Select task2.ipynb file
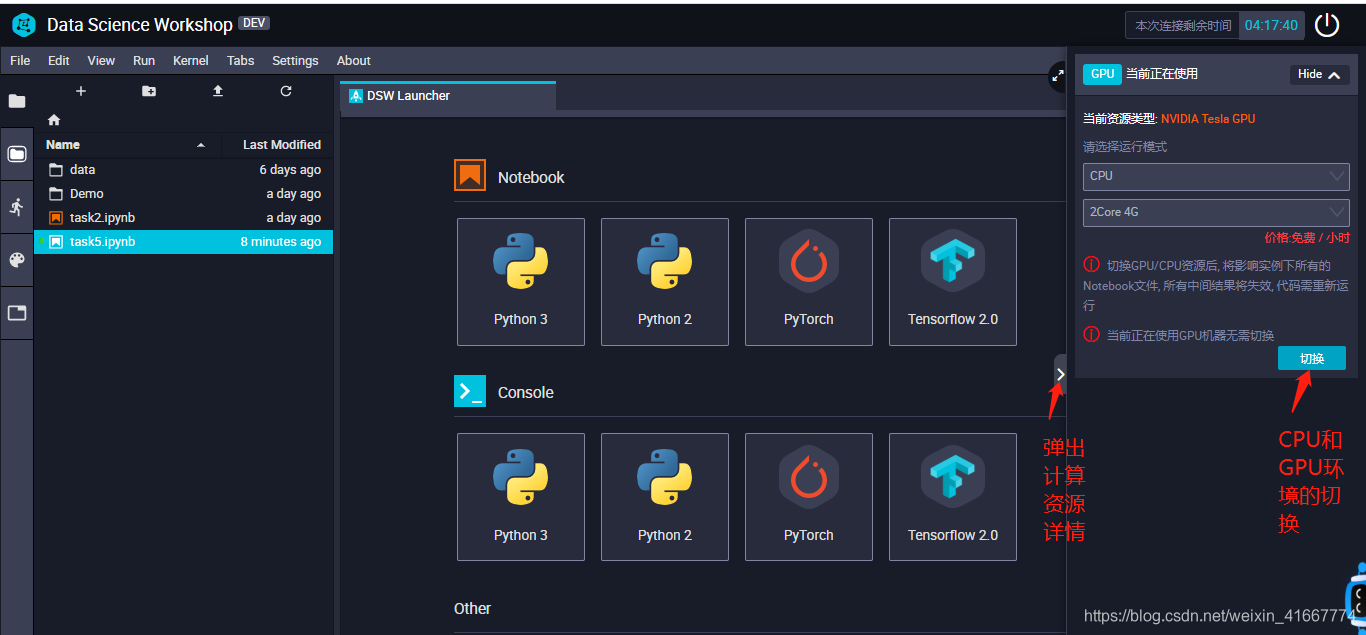1366x635 pixels. [x=184, y=218]
